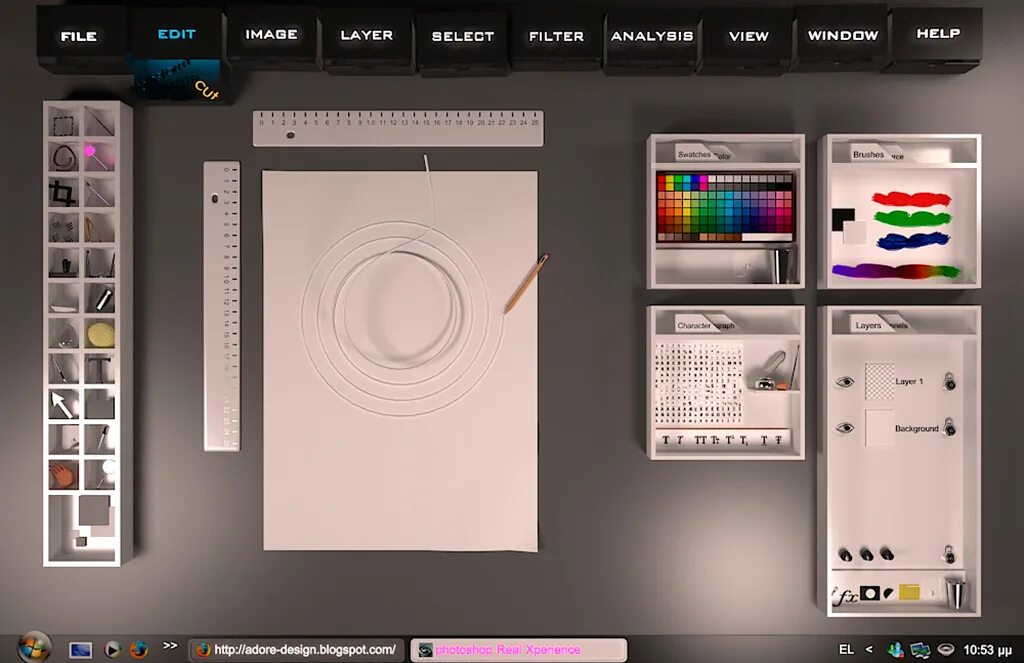
Task: Select the red brush stroke
Action: click(x=912, y=198)
